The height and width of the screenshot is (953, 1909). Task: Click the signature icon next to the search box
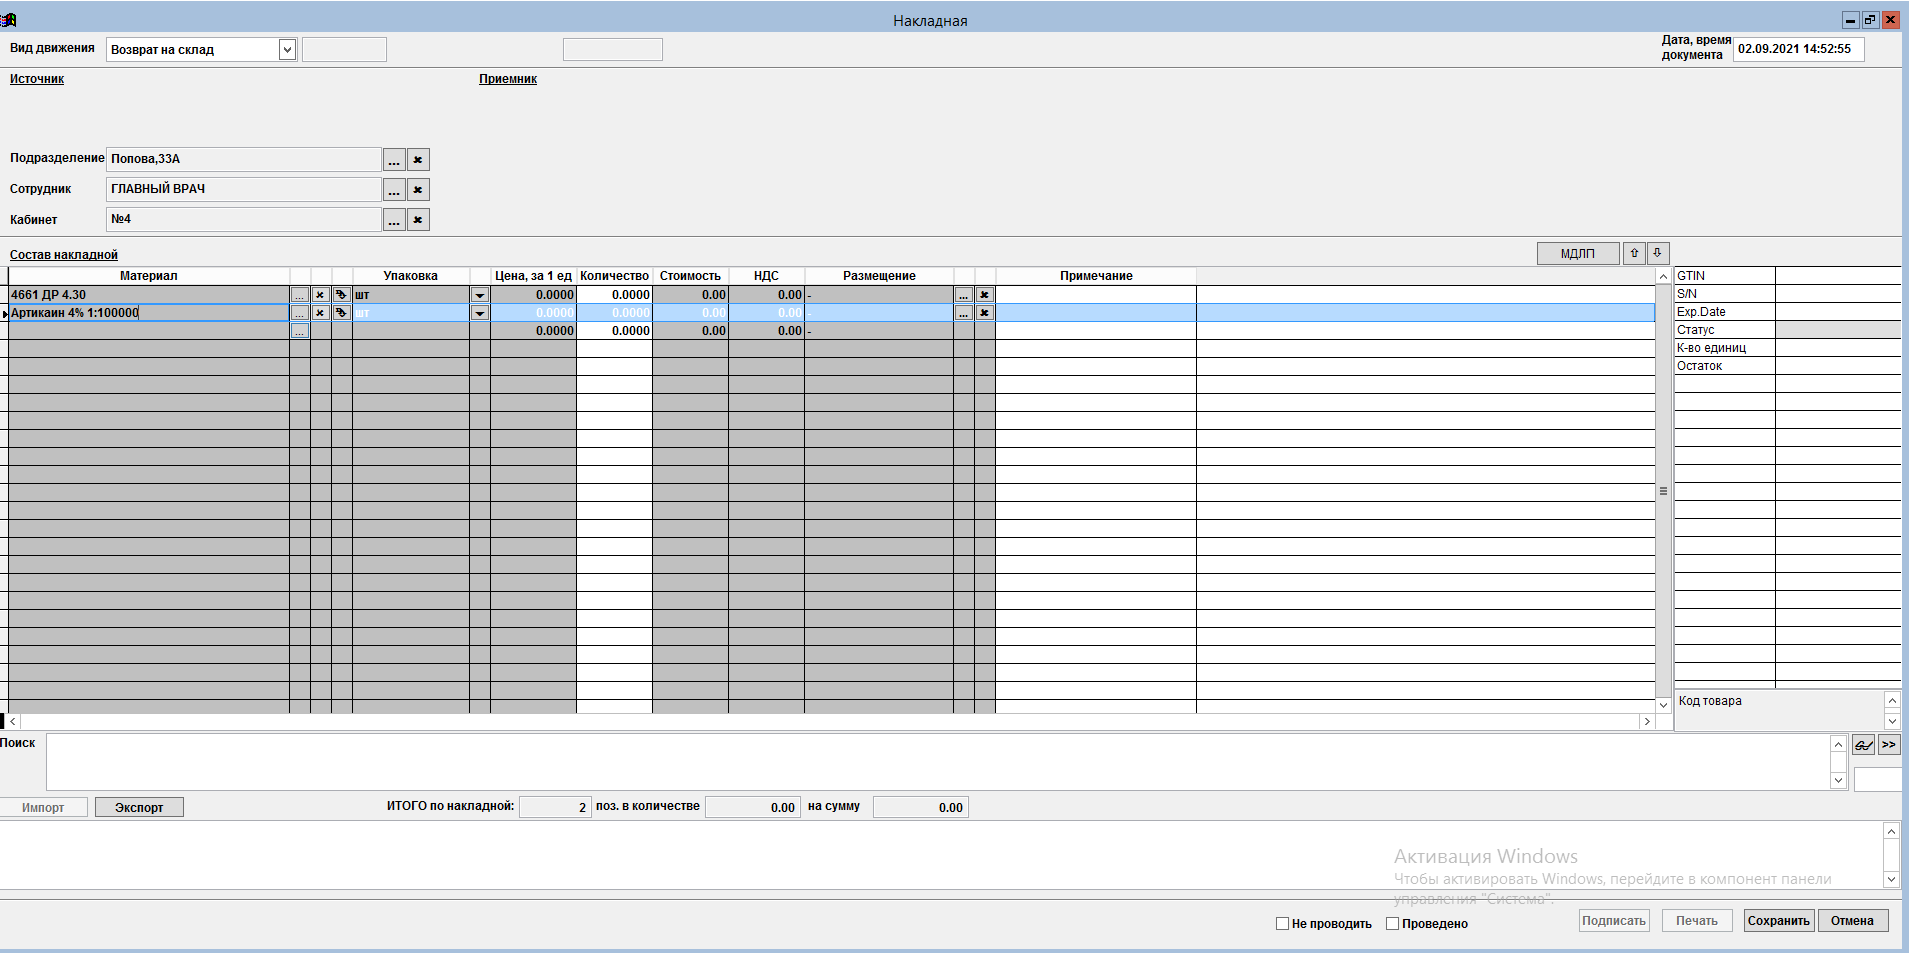1863,745
